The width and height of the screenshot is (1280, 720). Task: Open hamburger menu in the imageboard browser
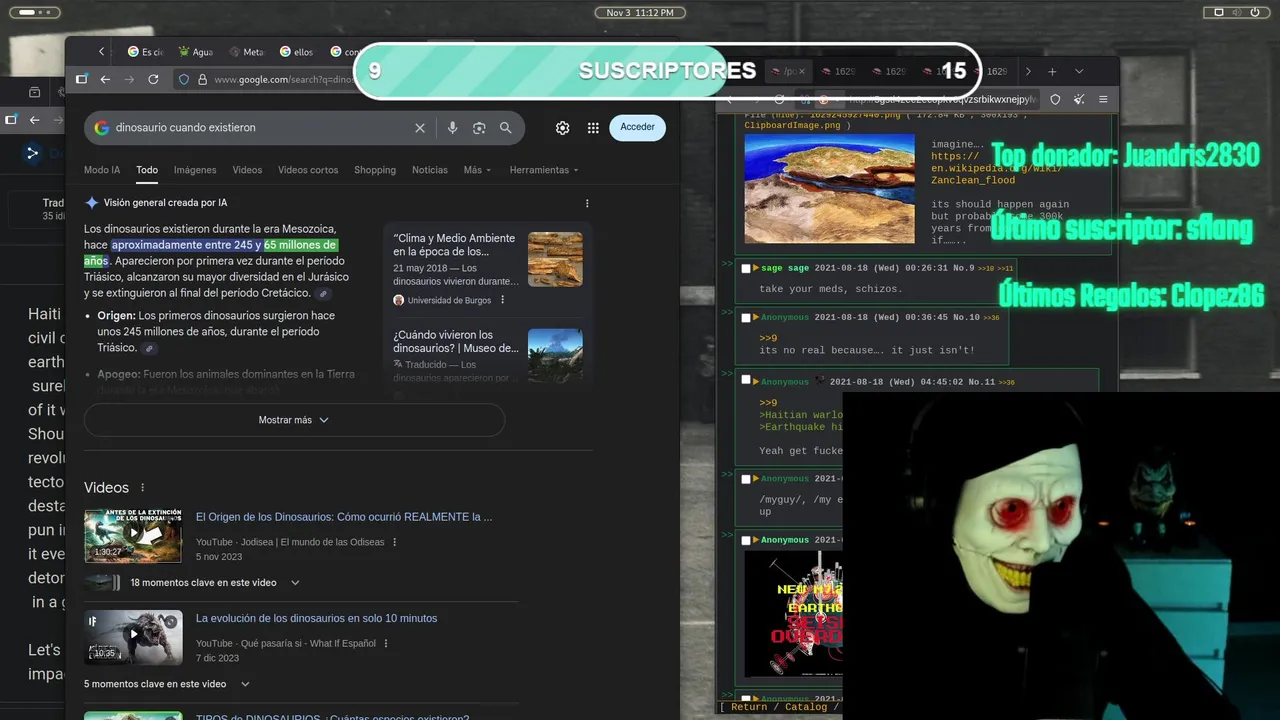click(x=1103, y=99)
